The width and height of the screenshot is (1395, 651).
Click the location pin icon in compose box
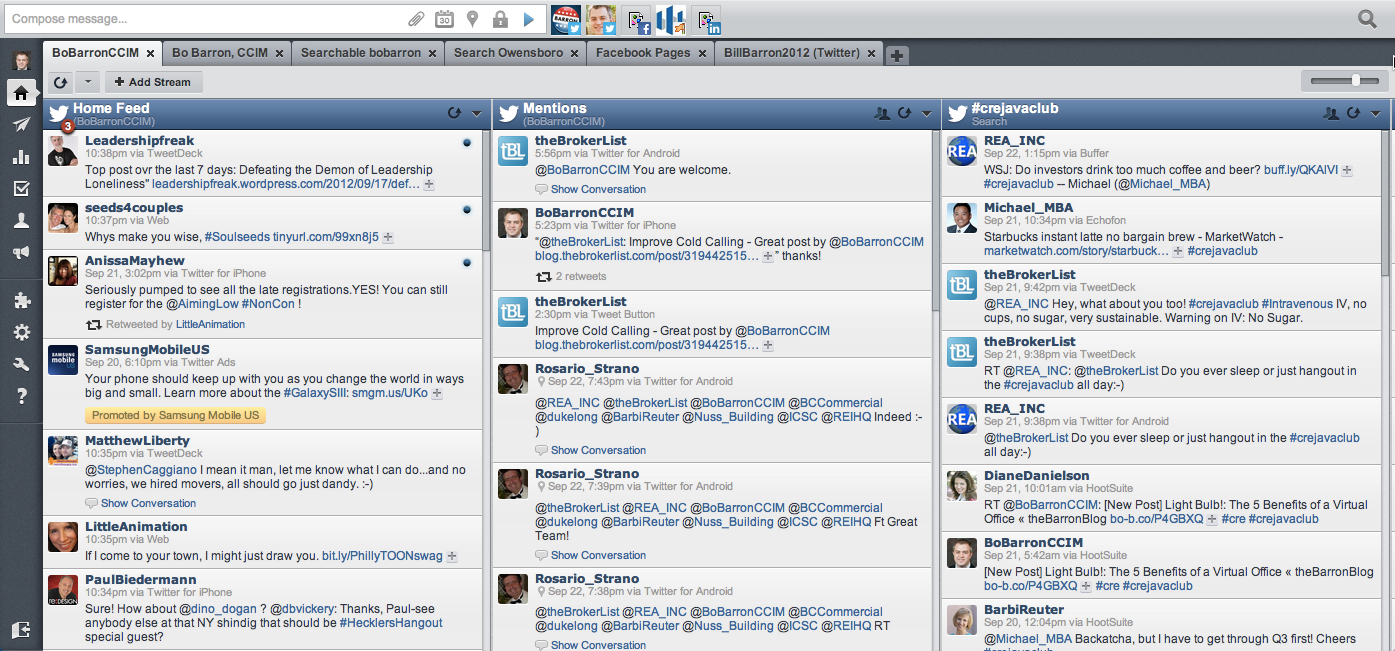[472, 19]
